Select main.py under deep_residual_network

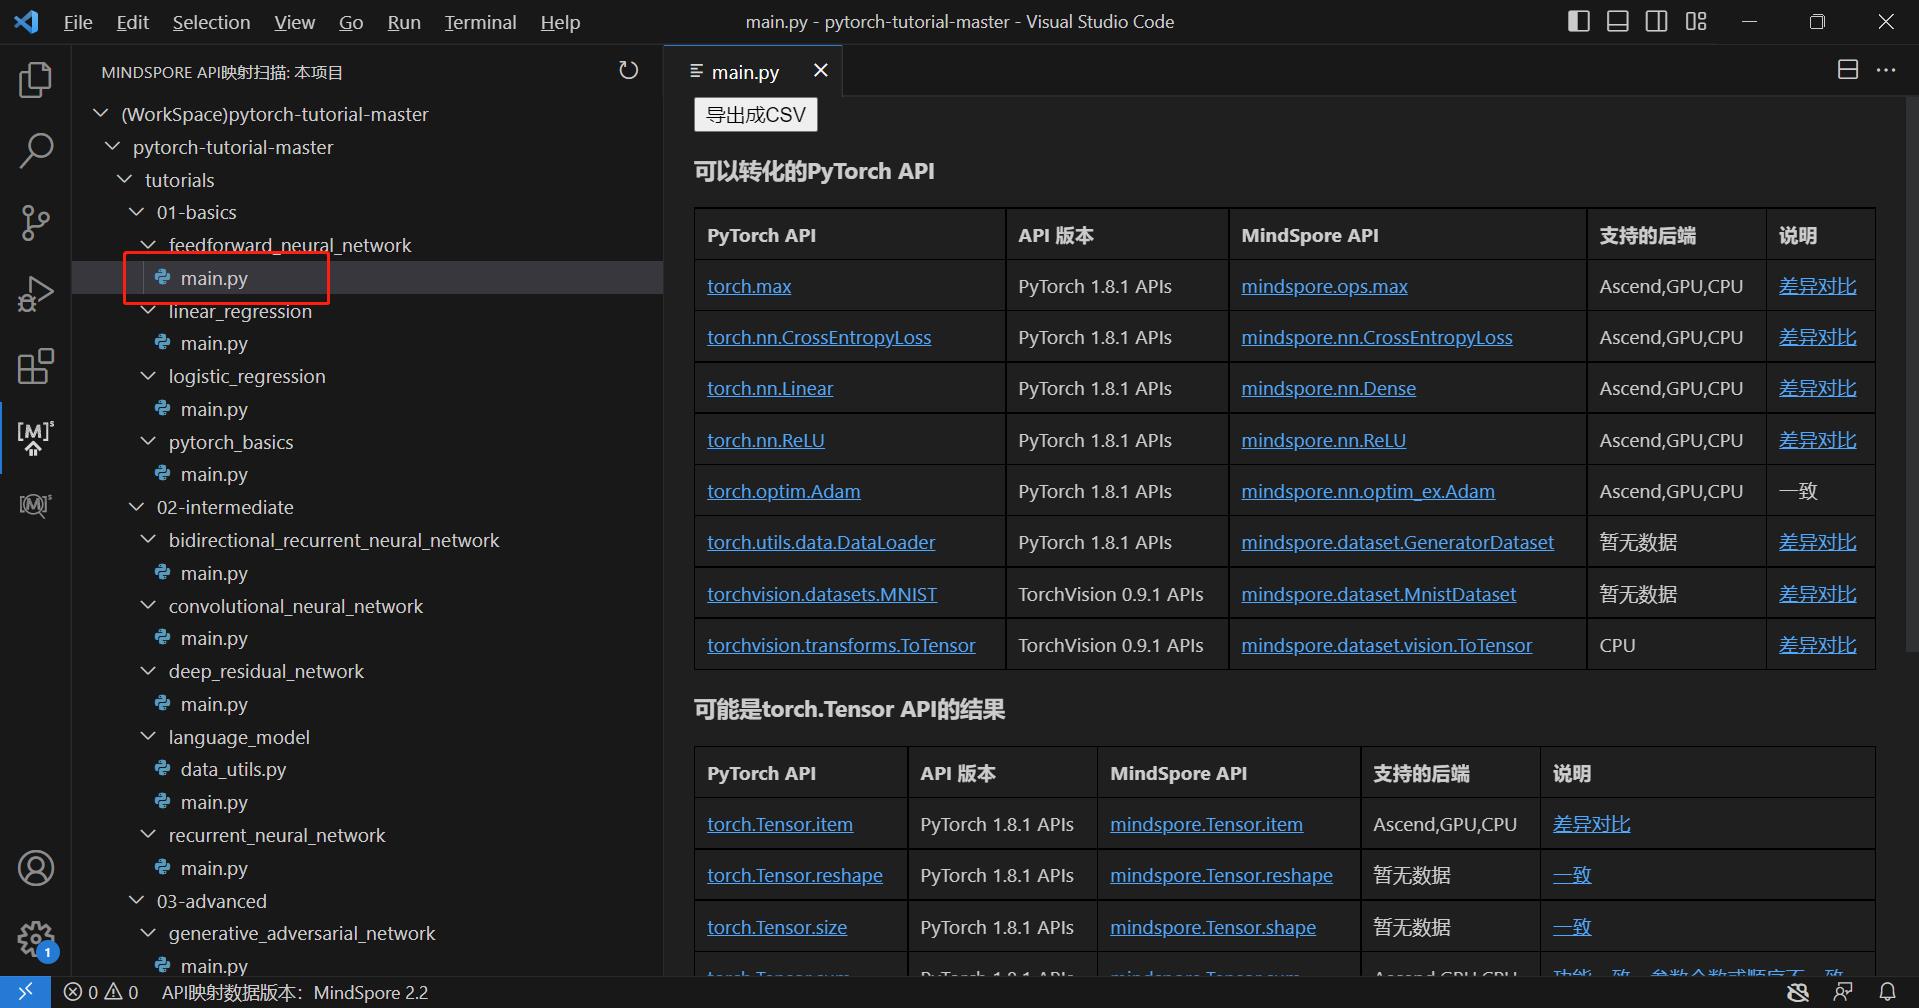click(214, 704)
